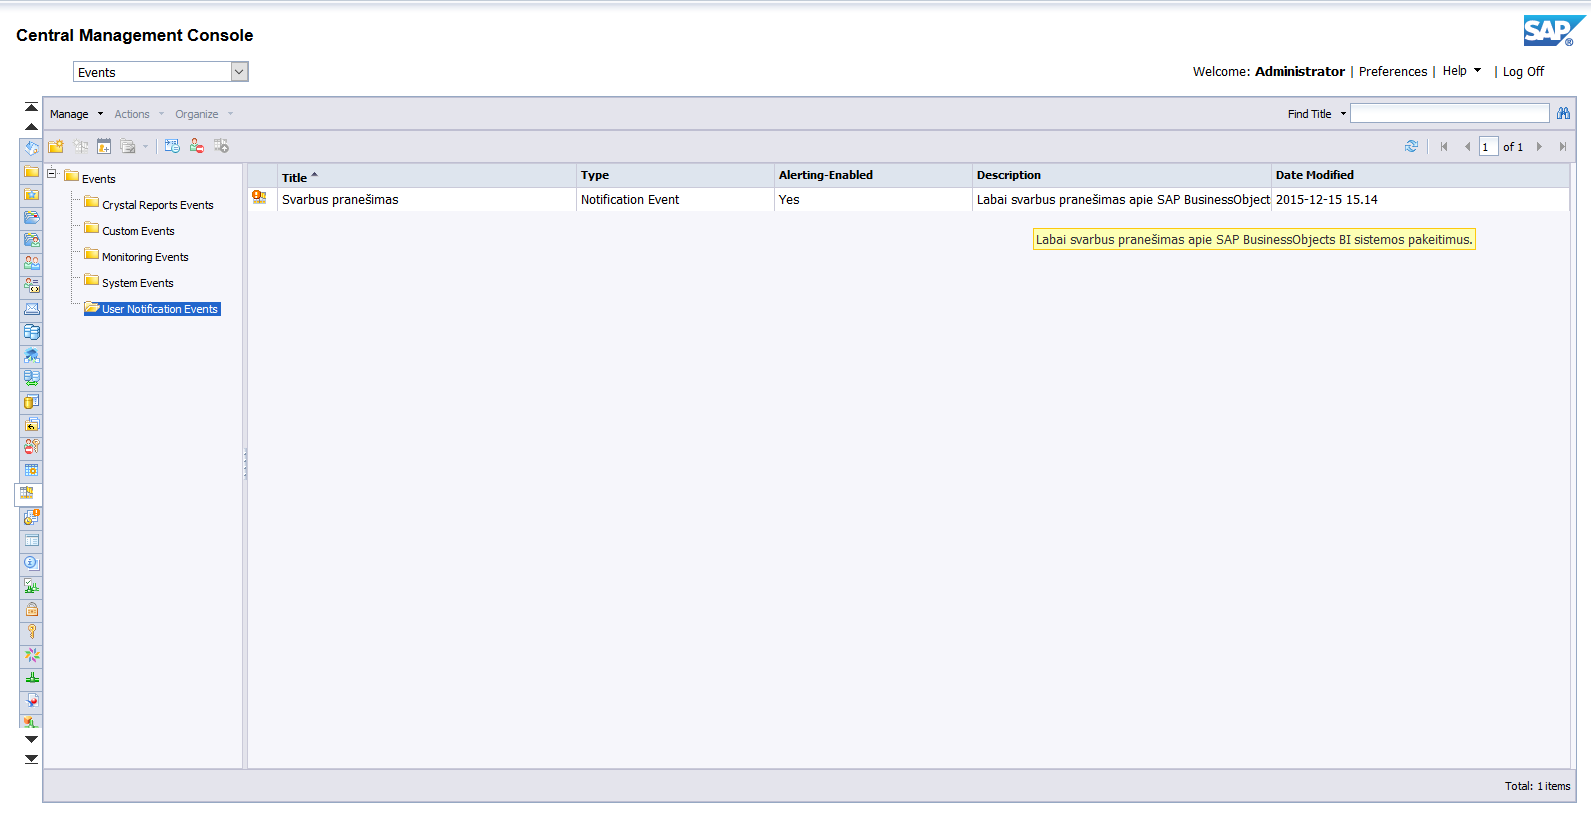This screenshot has height=827, width=1591.
Task: Open the Manage menu
Action: (x=76, y=114)
